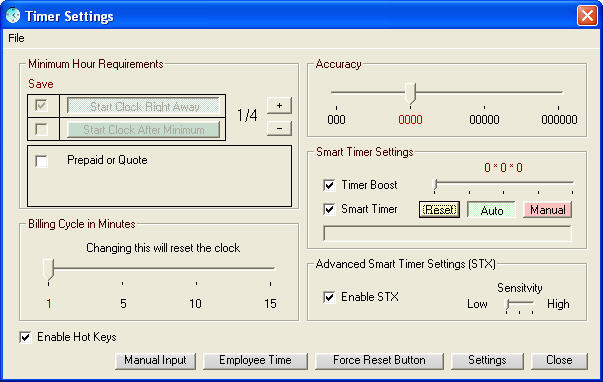Viewport: 603px width, 382px height.
Task: Click the Billing Cycle slider thumb
Action: [48, 269]
